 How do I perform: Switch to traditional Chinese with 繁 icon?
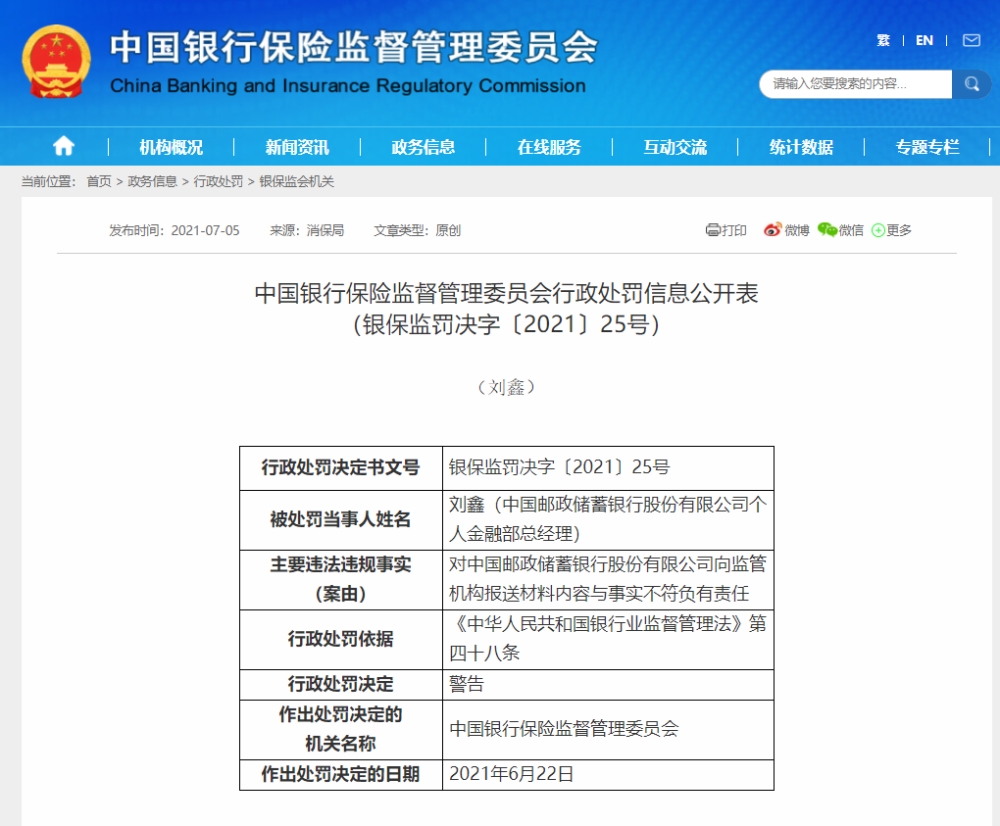click(883, 40)
